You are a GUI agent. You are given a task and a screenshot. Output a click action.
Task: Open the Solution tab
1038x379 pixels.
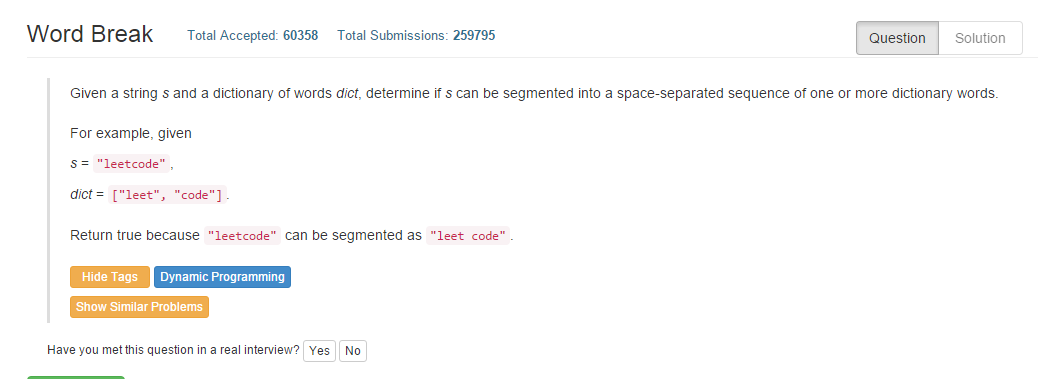tap(980, 38)
